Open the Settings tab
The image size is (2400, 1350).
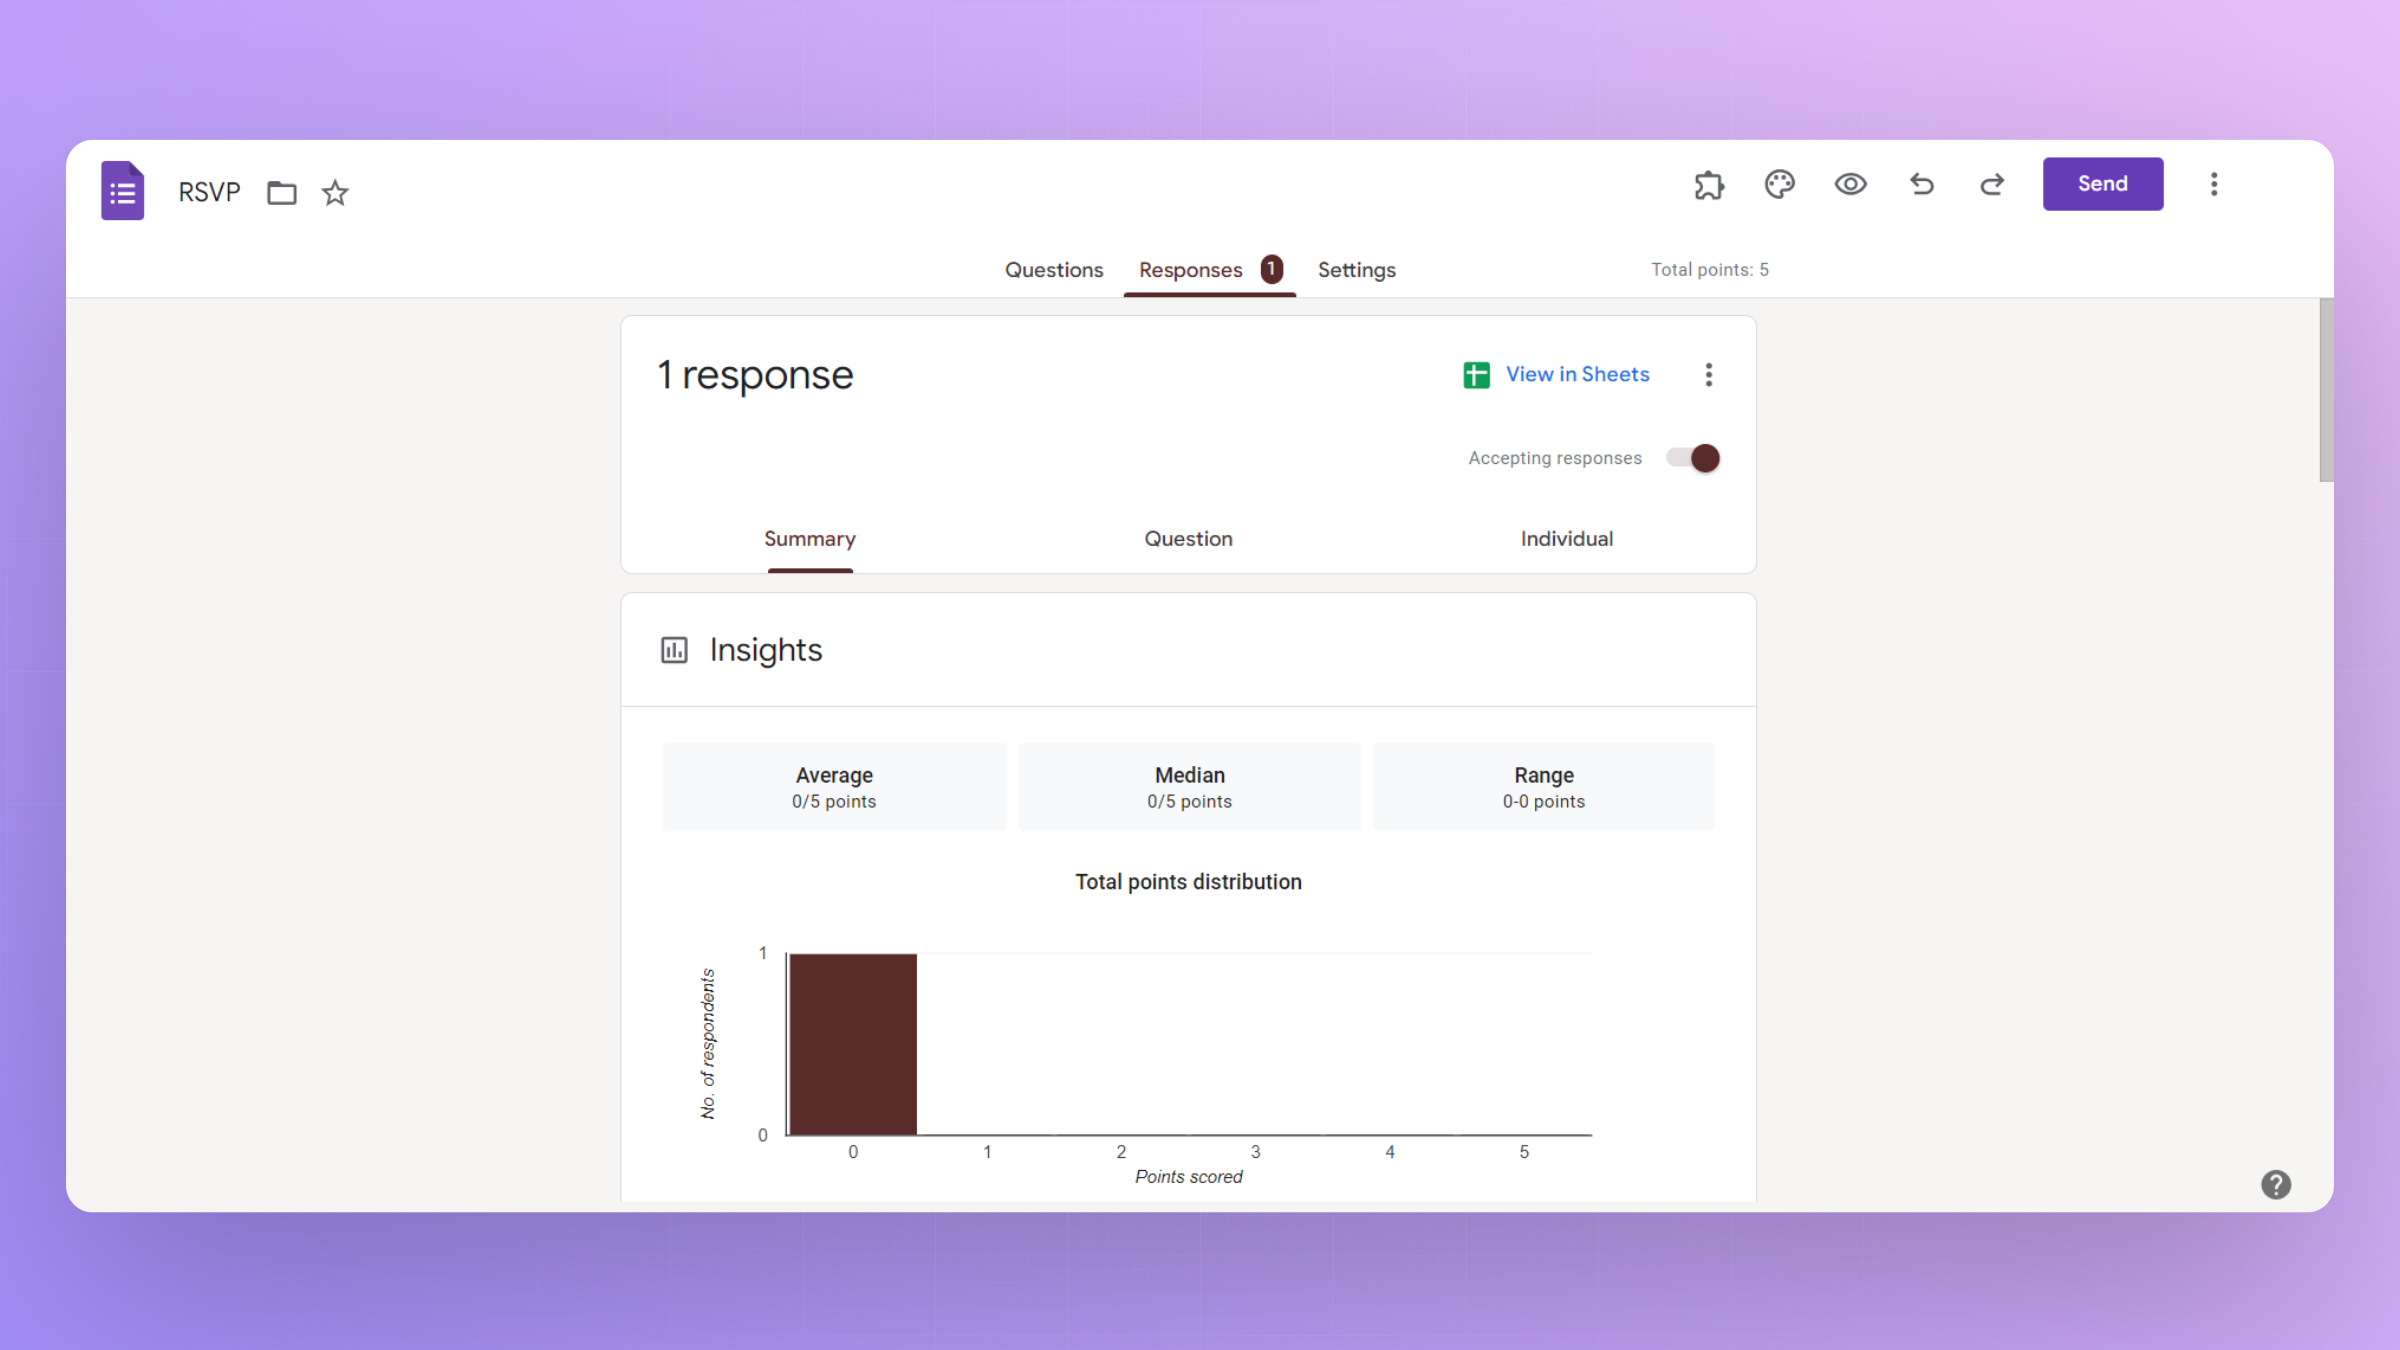(x=1356, y=270)
